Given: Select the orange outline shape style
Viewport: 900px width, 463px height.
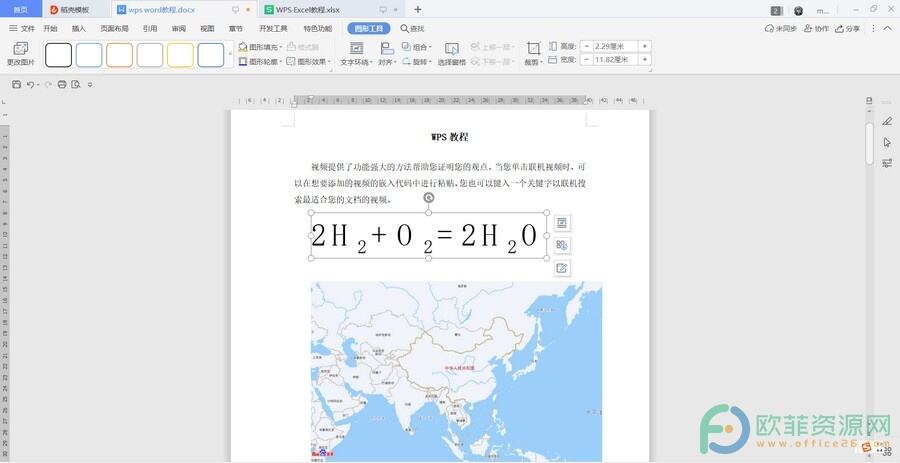Looking at the screenshot, I should coord(119,55).
